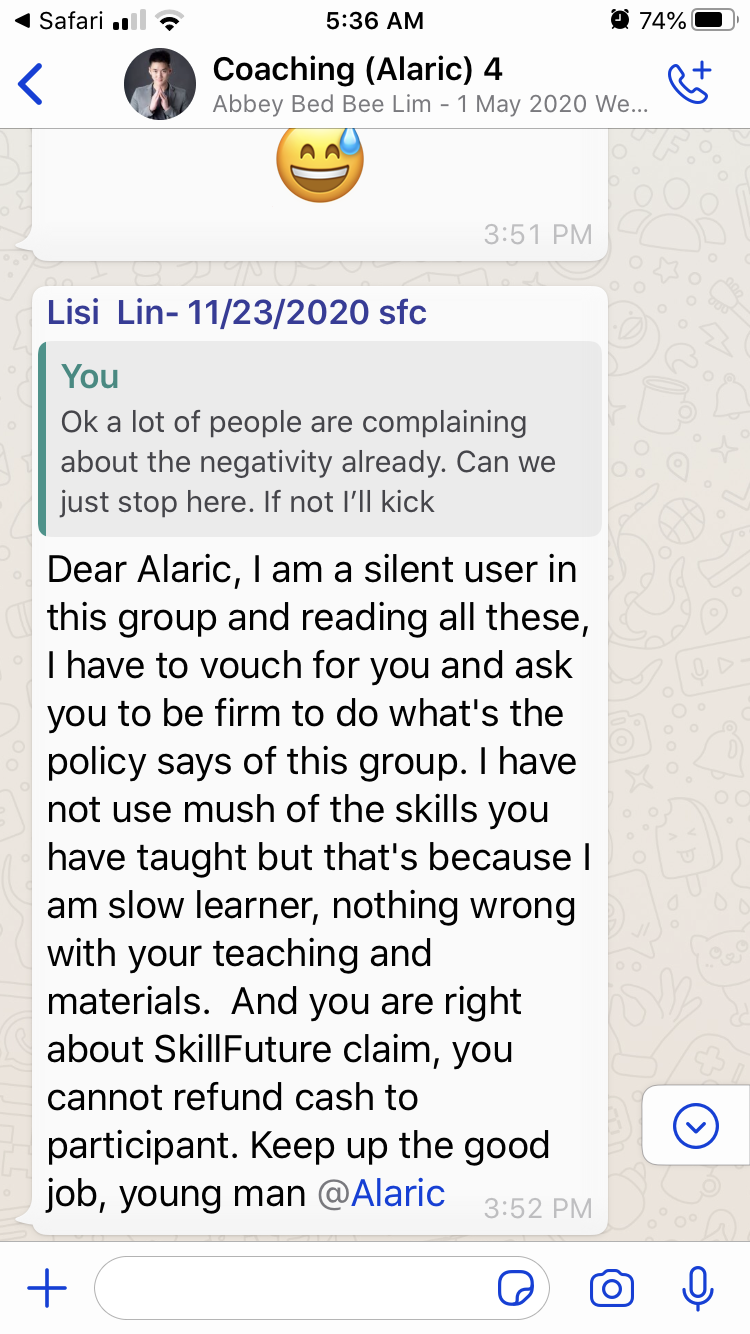Tap the message text input field

[300, 1289]
